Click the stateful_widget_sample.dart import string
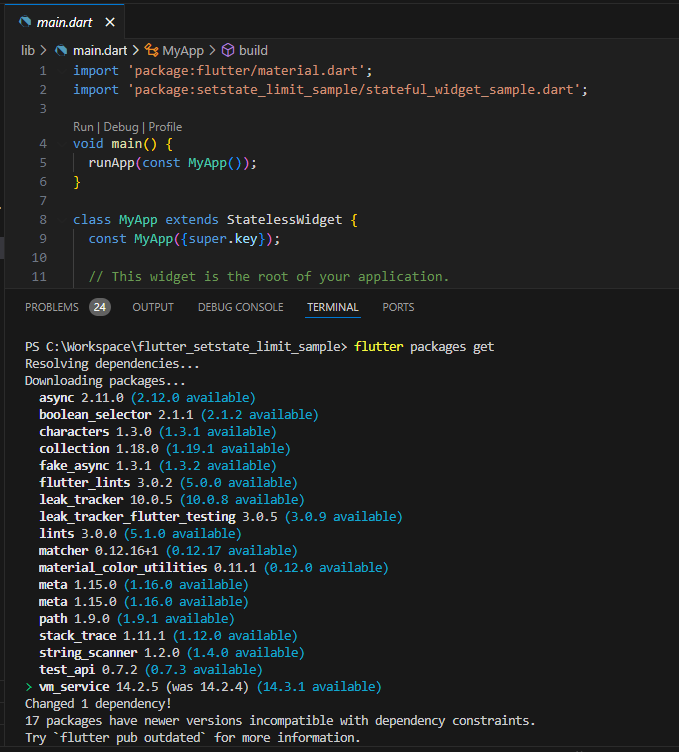This screenshot has width=679, height=752. [x=353, y=90]
